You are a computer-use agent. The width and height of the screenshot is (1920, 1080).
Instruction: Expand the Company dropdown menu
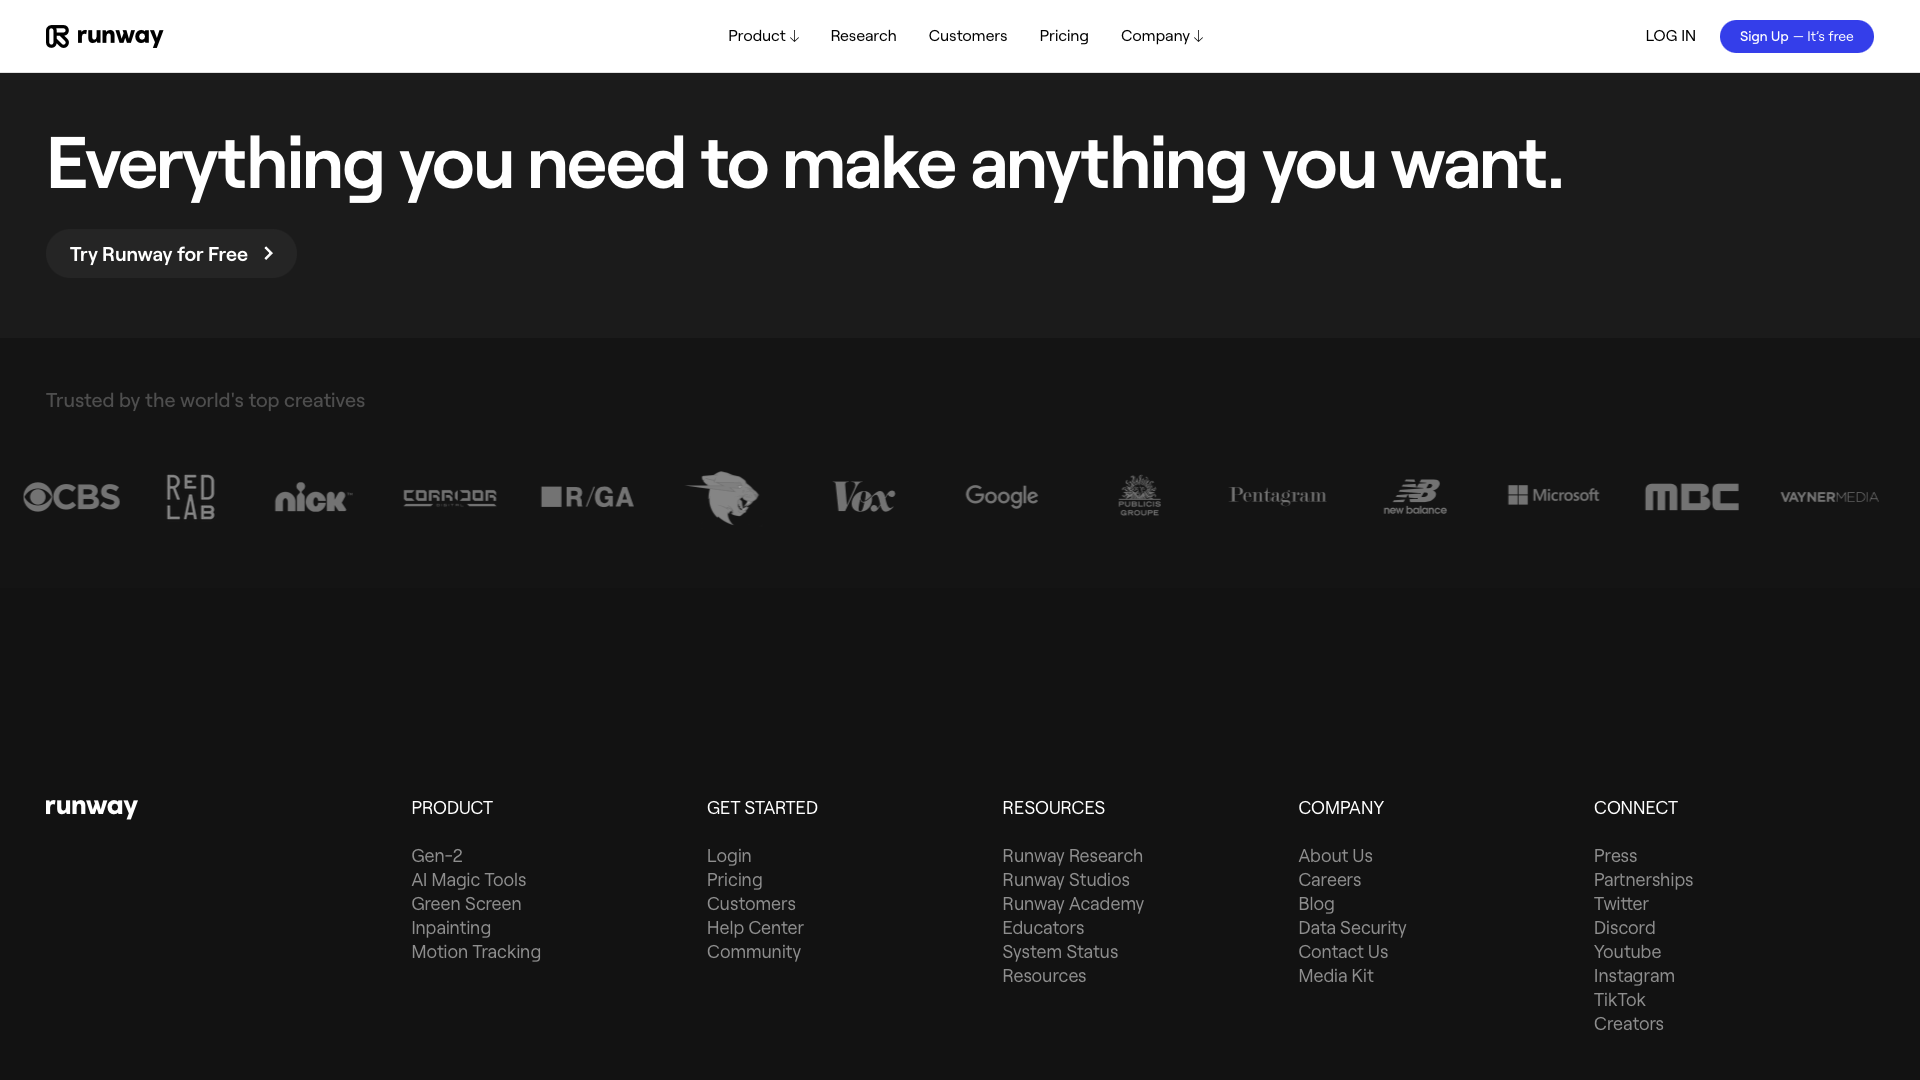pos(1161,36)
